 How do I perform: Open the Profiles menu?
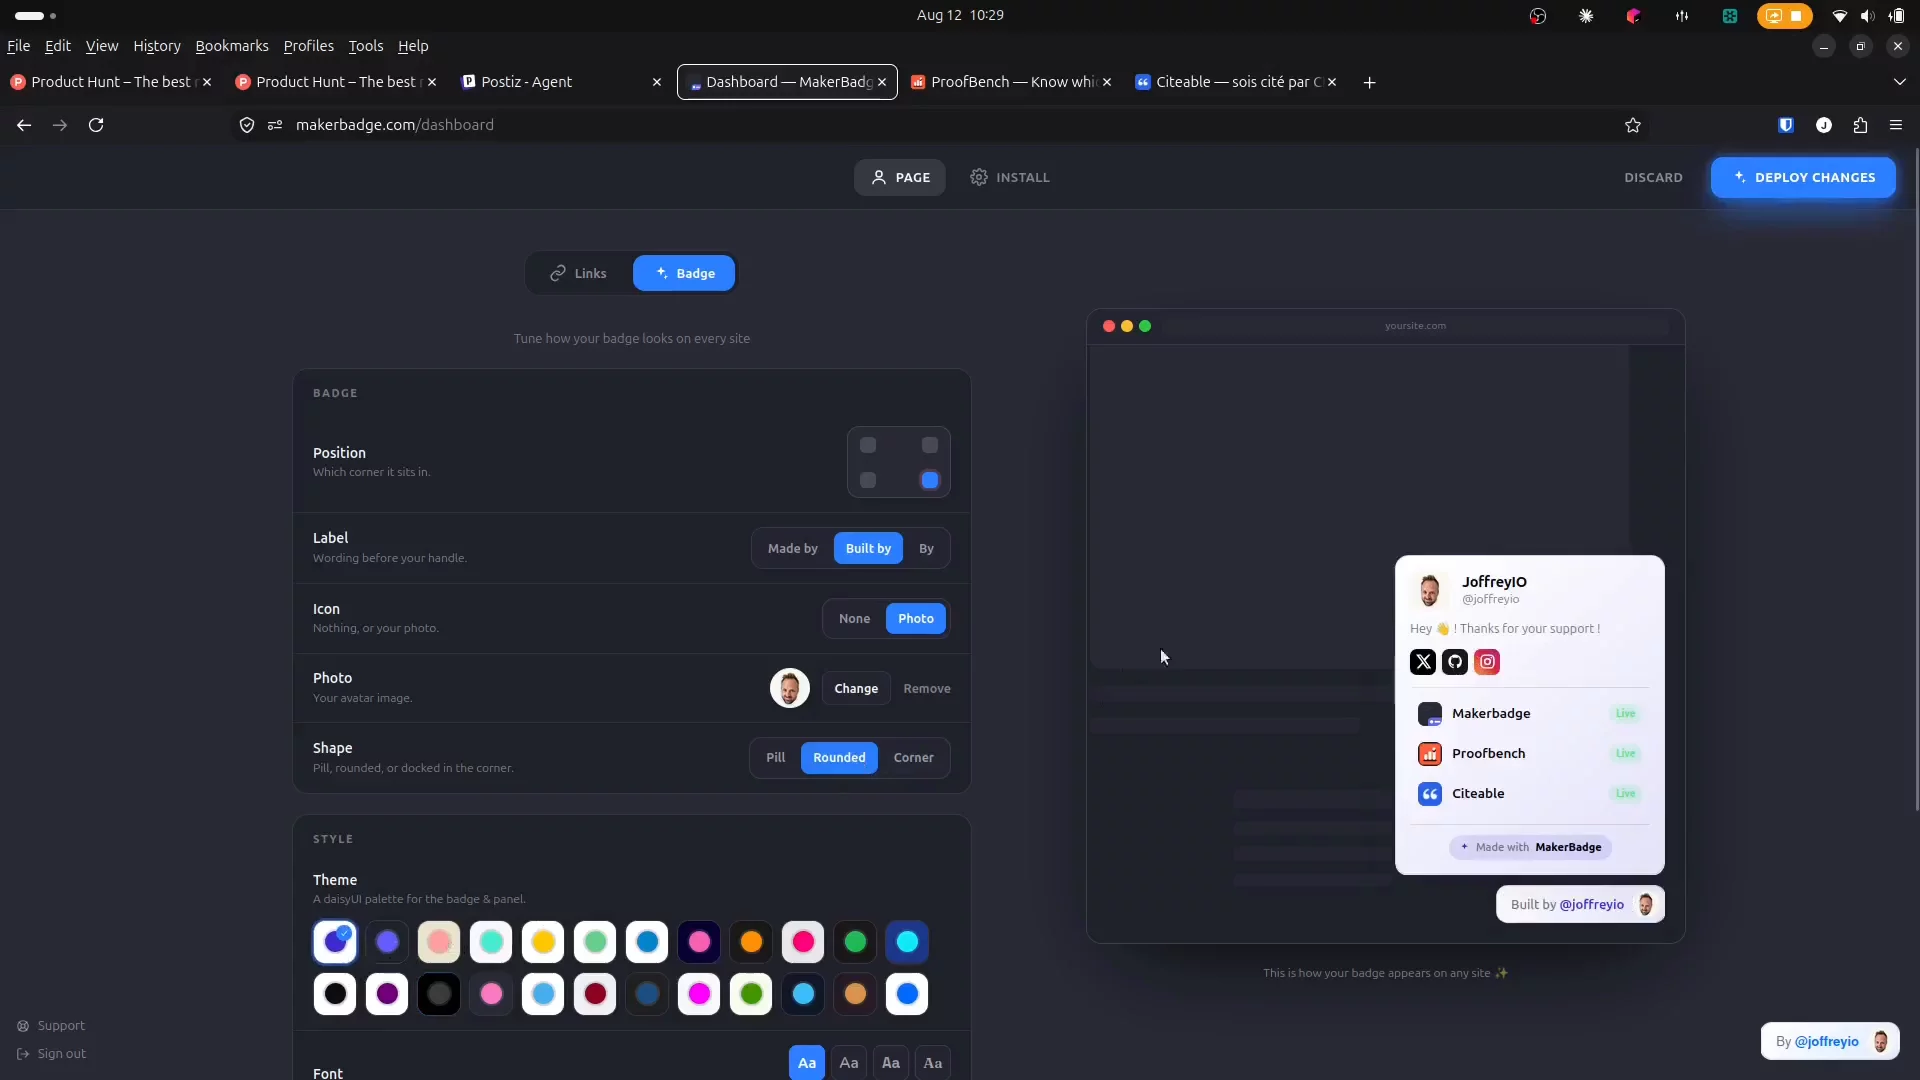coord(309,46)
